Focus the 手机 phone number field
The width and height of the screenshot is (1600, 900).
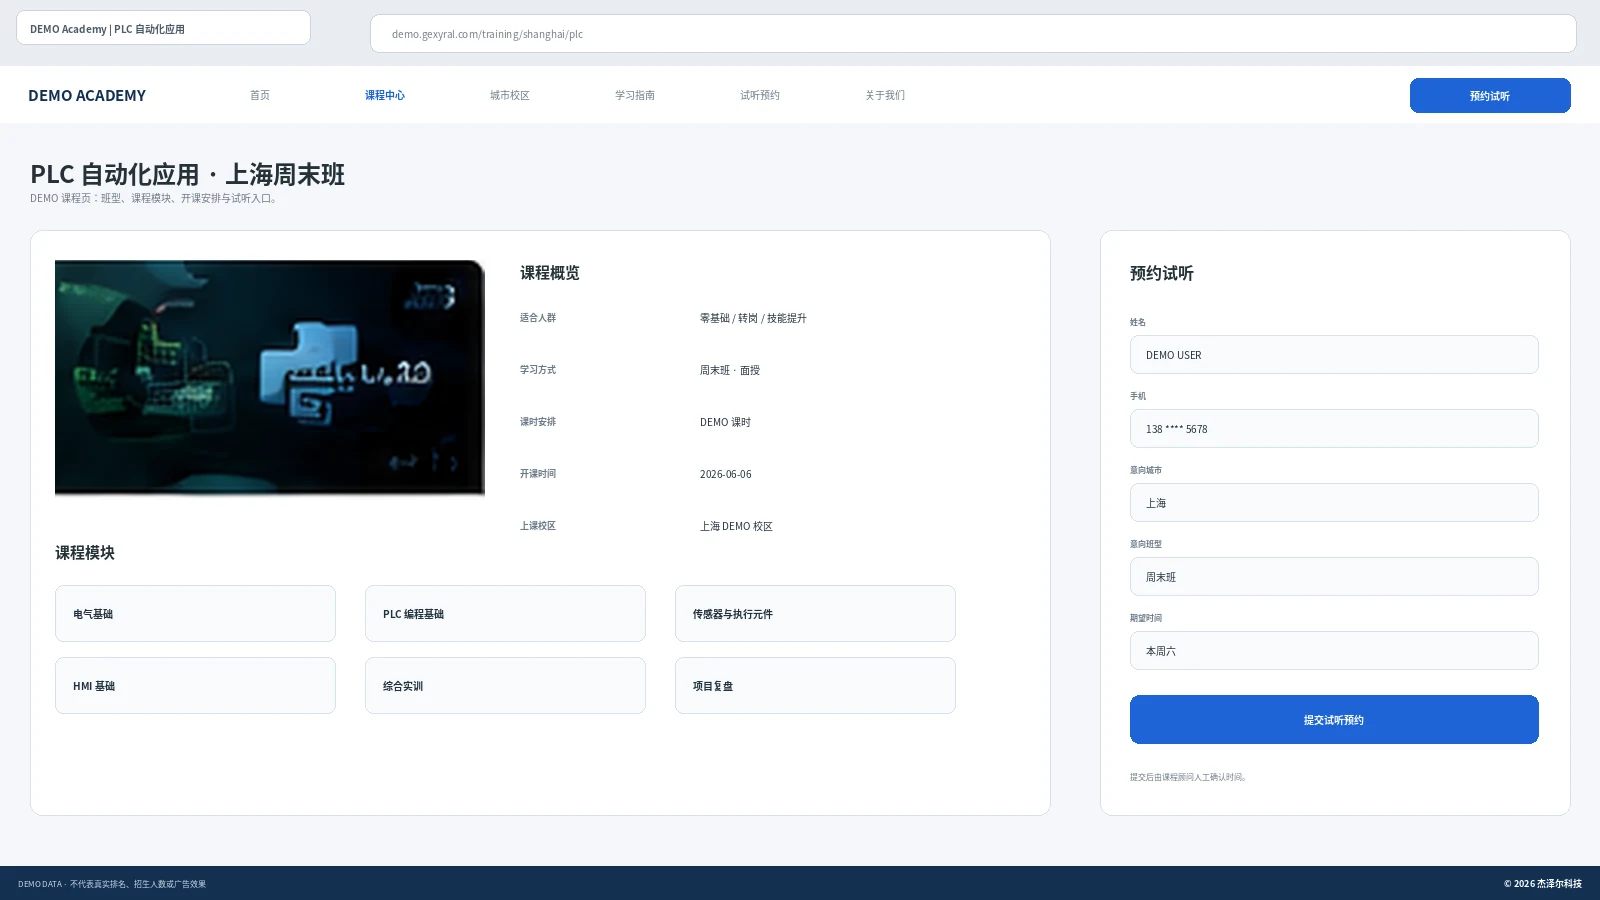(x=1334, y=429)
